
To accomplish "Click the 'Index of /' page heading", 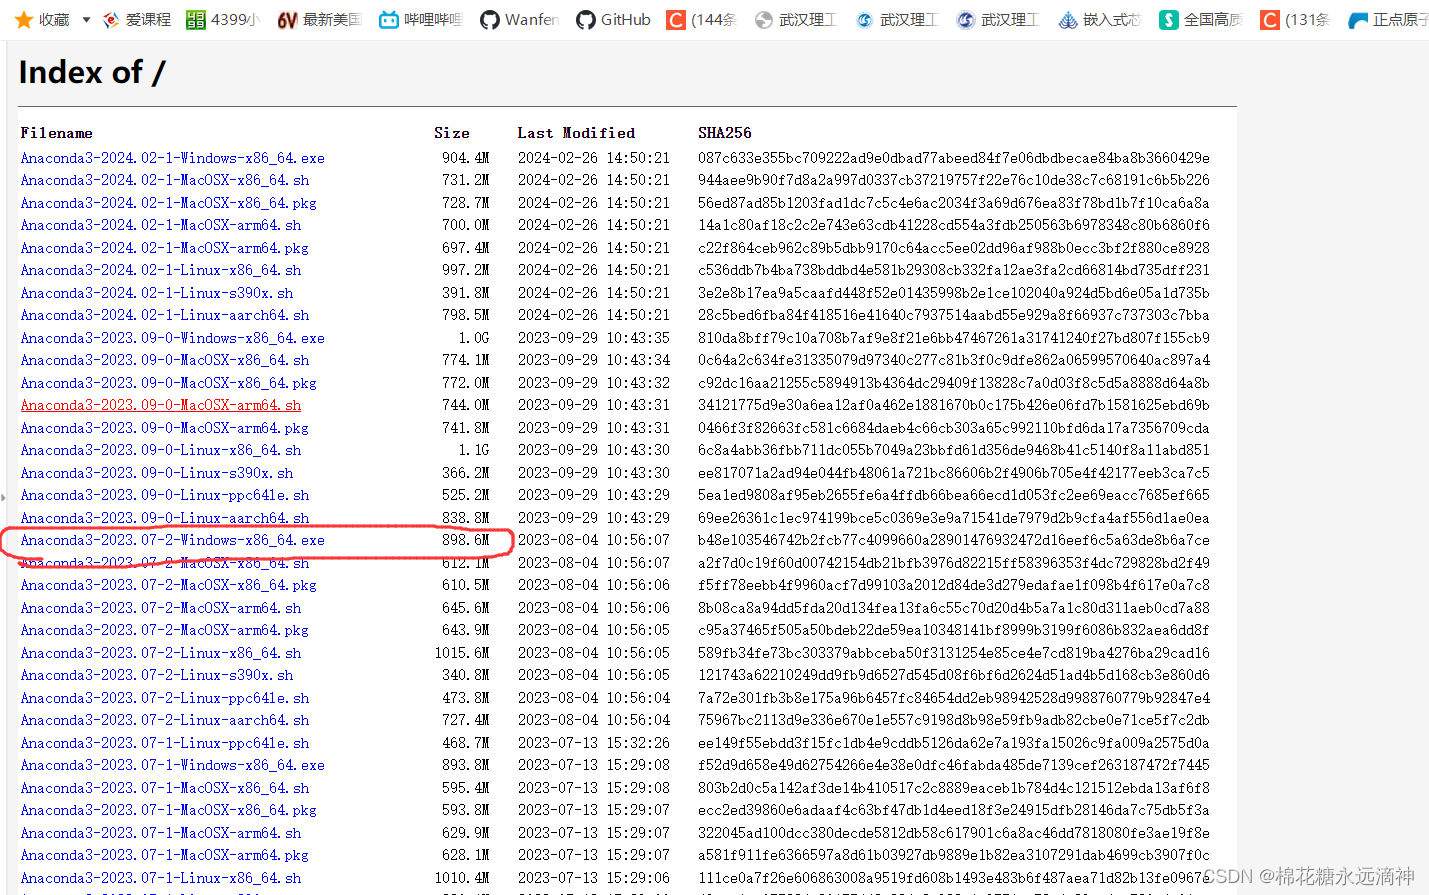I will point(91,72).
